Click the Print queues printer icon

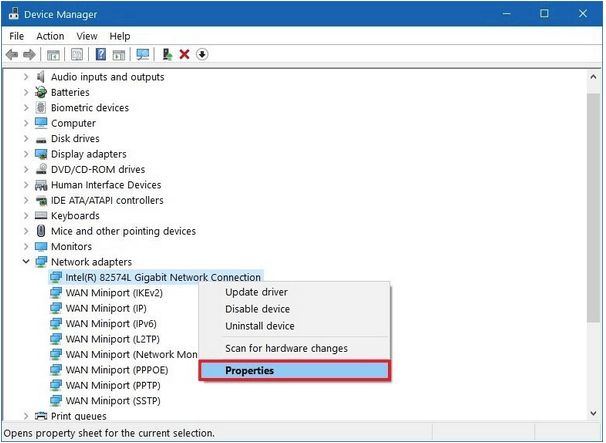coord(41,416)
